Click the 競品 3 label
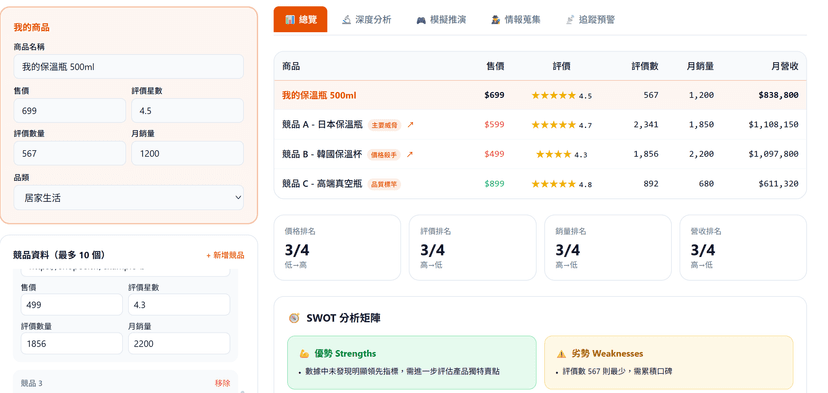 (x=32, y=383)
